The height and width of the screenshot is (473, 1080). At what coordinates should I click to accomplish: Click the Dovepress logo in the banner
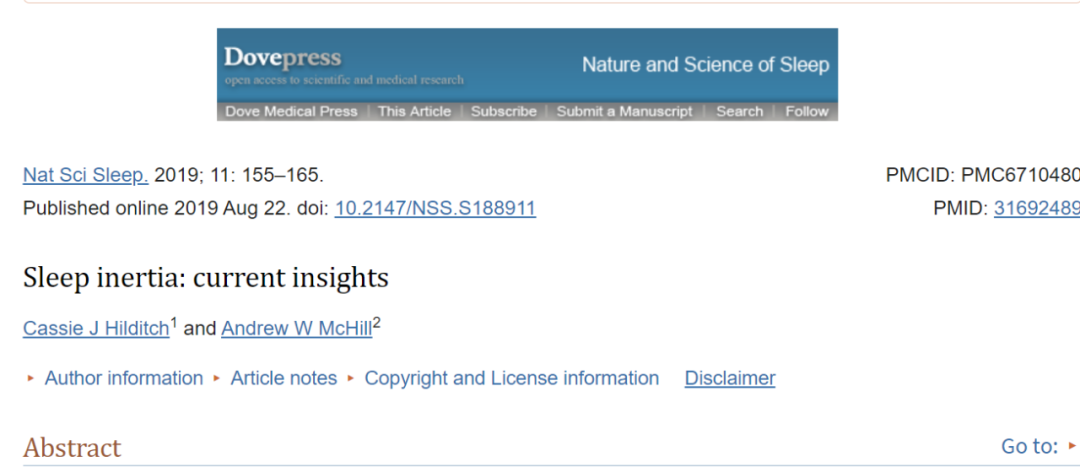[x=282, y=57]
